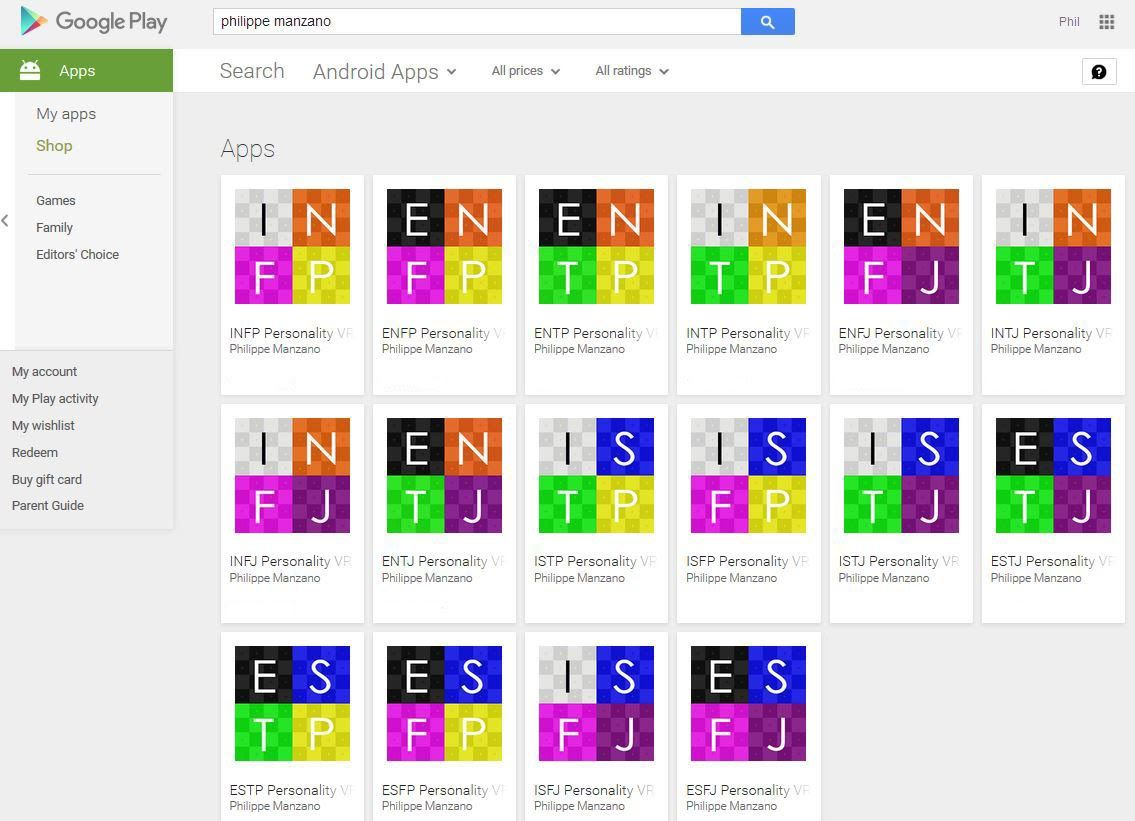
Task: Select the Apps section tab
Action: (86, 70)
